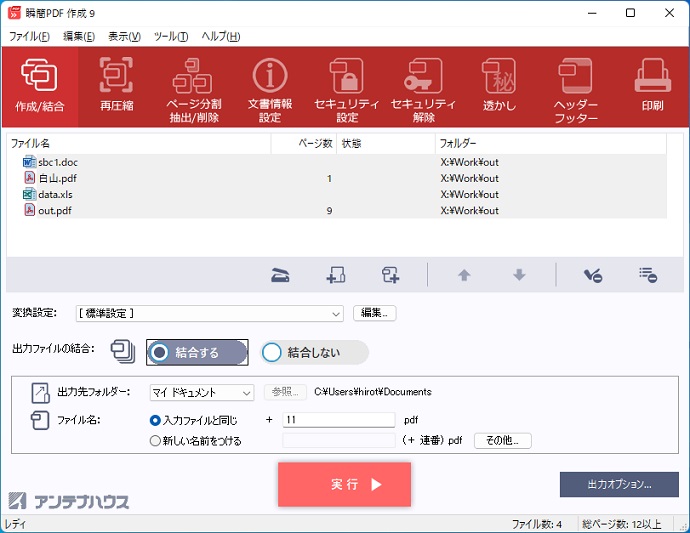
Task: Click ファイル数: 4 in status bar
Action: coord(536,524)
